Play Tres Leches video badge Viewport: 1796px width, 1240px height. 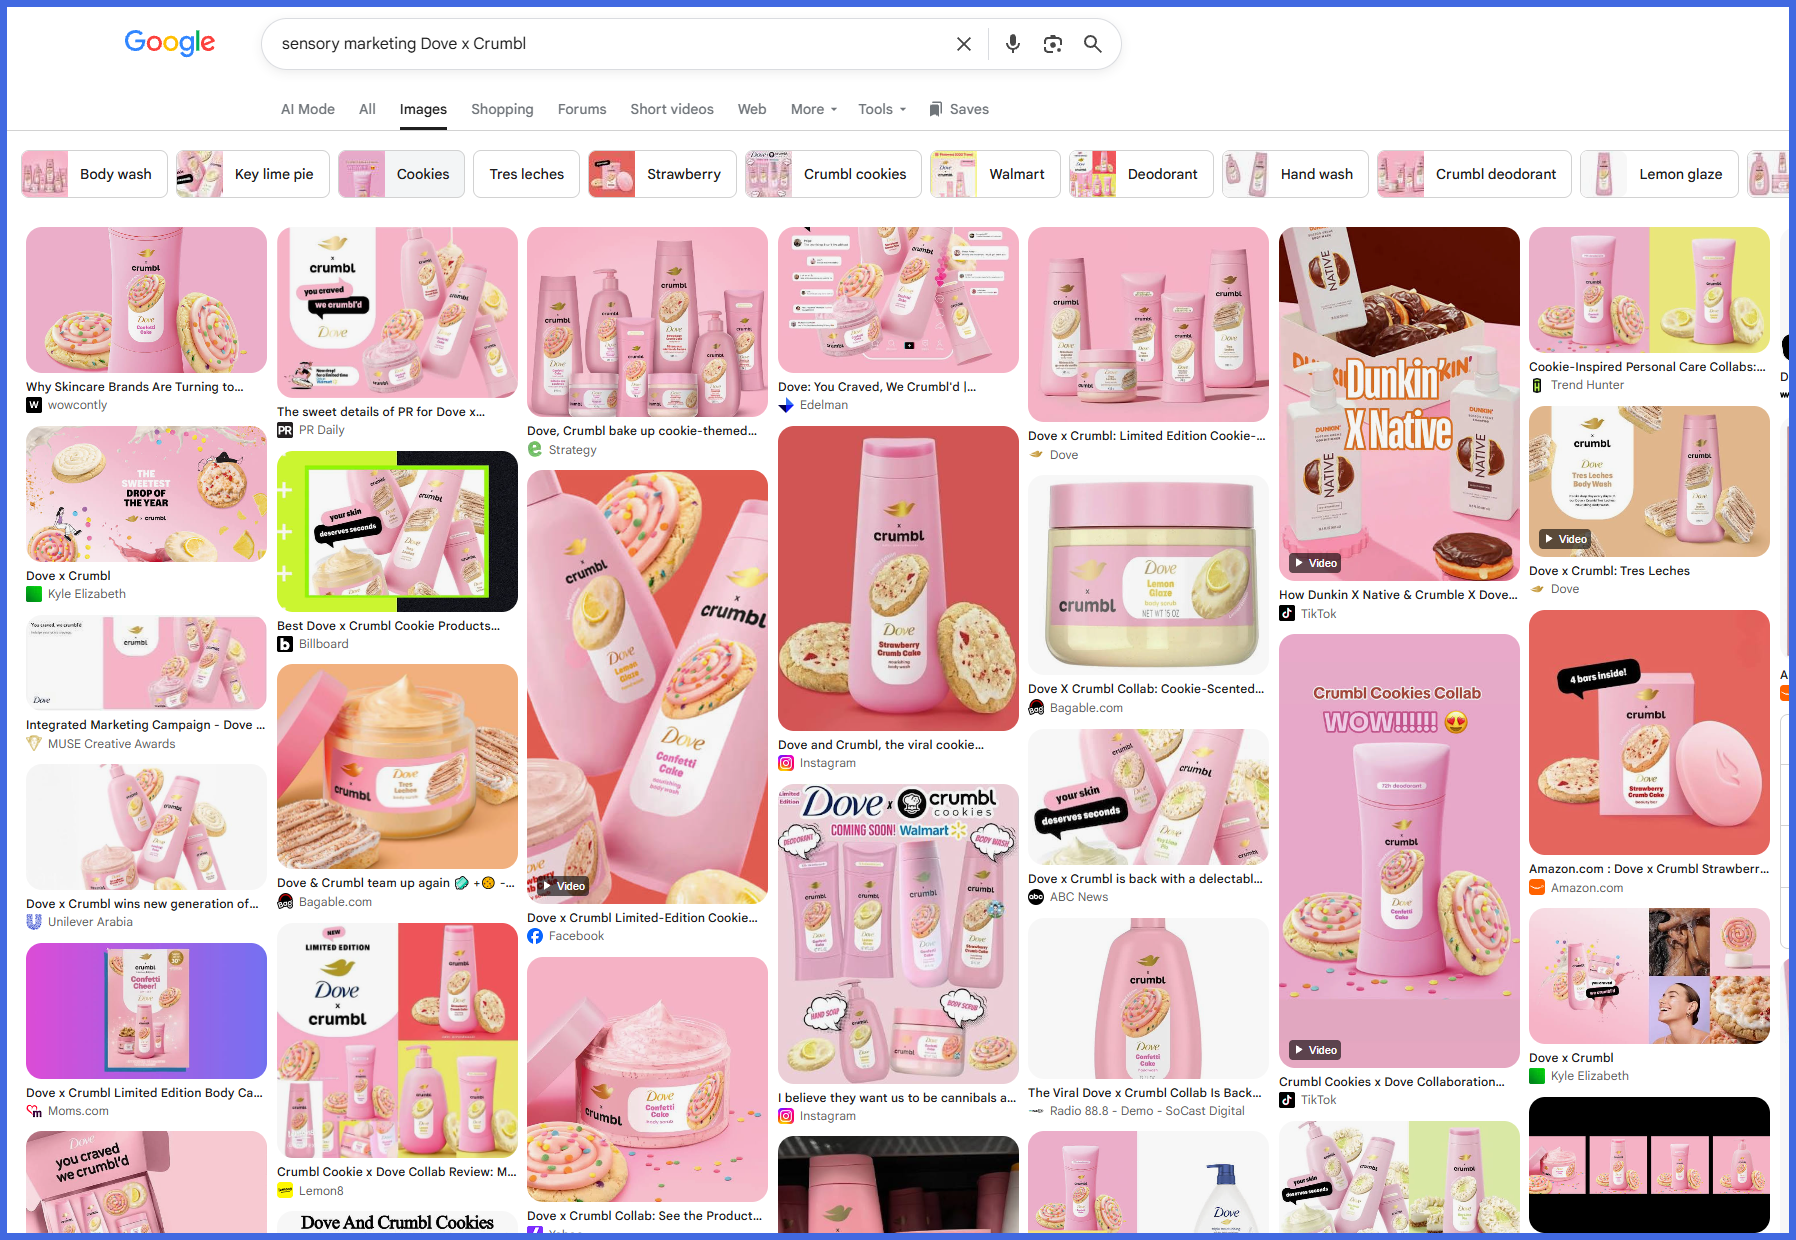(x=1564, y=539)
